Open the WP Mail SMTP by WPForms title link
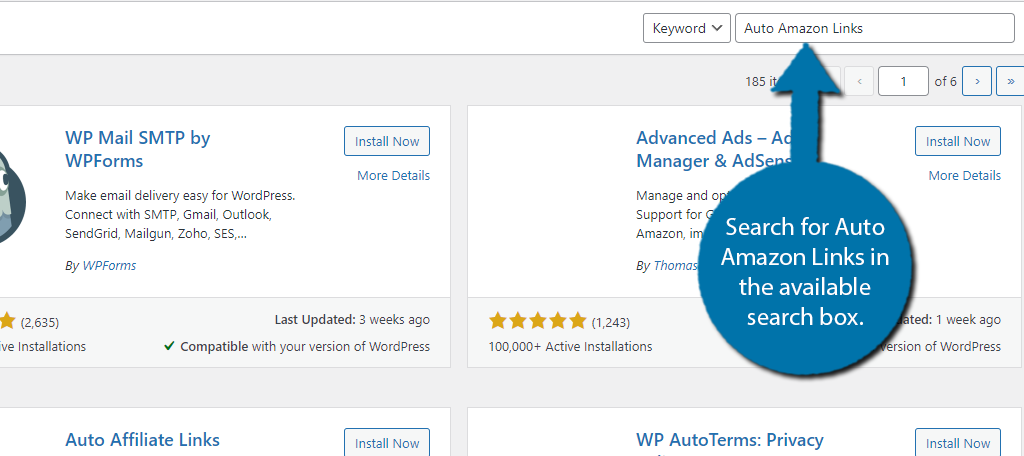Viewport: 1024px width, 456px height. (x=138, y=149)
